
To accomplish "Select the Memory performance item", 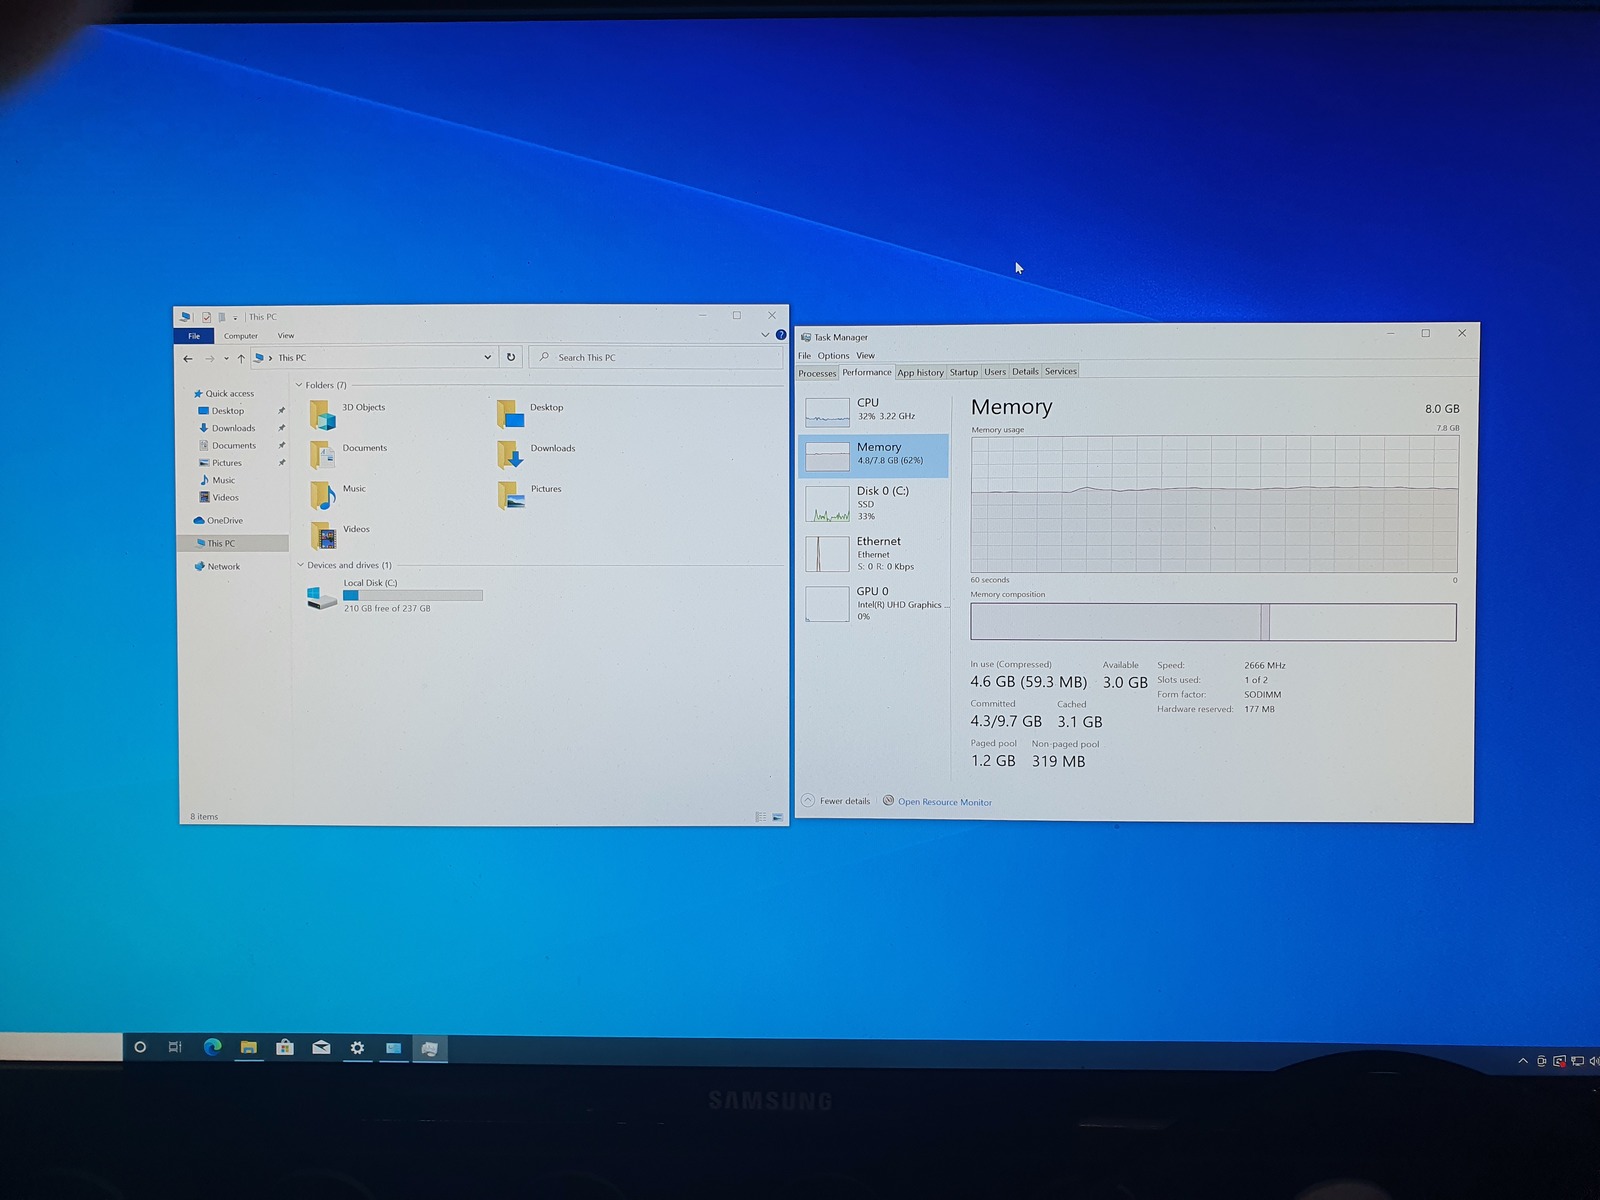I will click(874, 455).
